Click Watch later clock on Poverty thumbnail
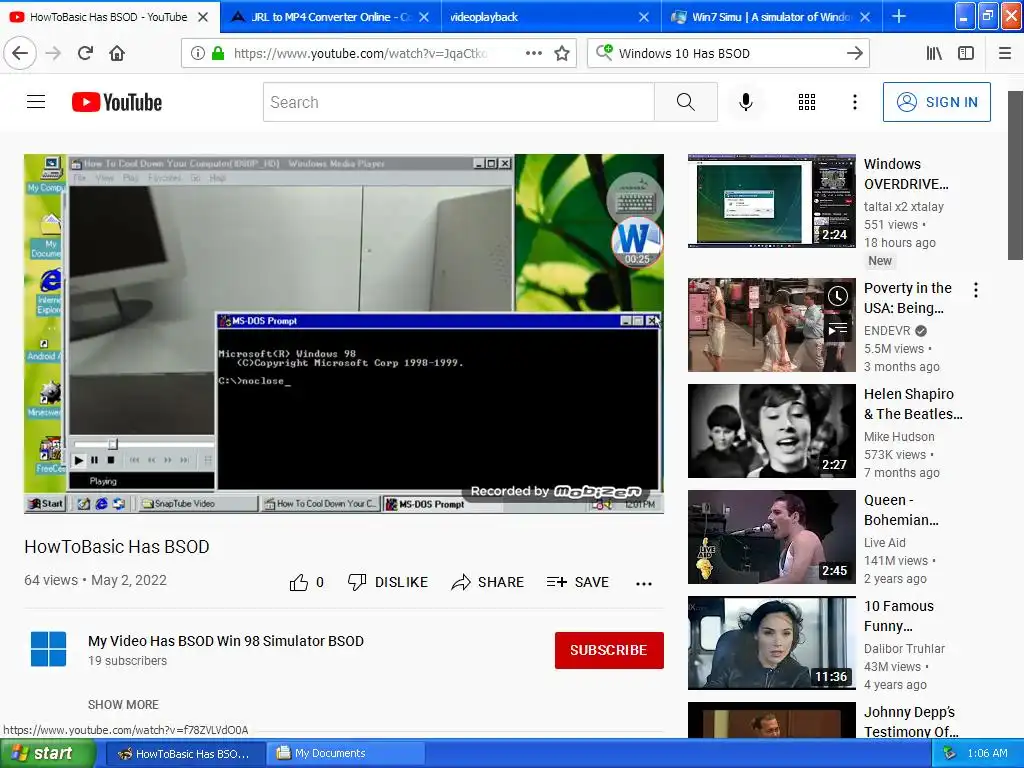Image resolution: width=1024 pixels, height=768 pixels. click(838, 296)
